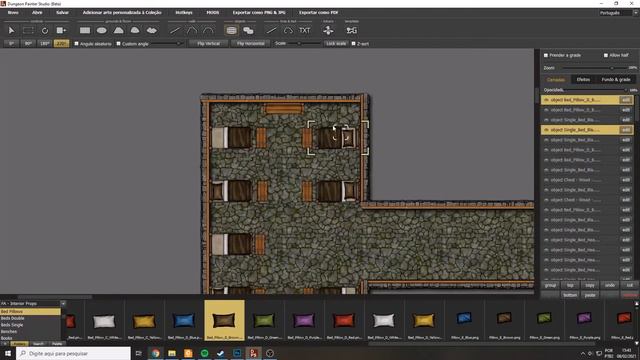Enable Prender a grade checkbox

[546, 55]
